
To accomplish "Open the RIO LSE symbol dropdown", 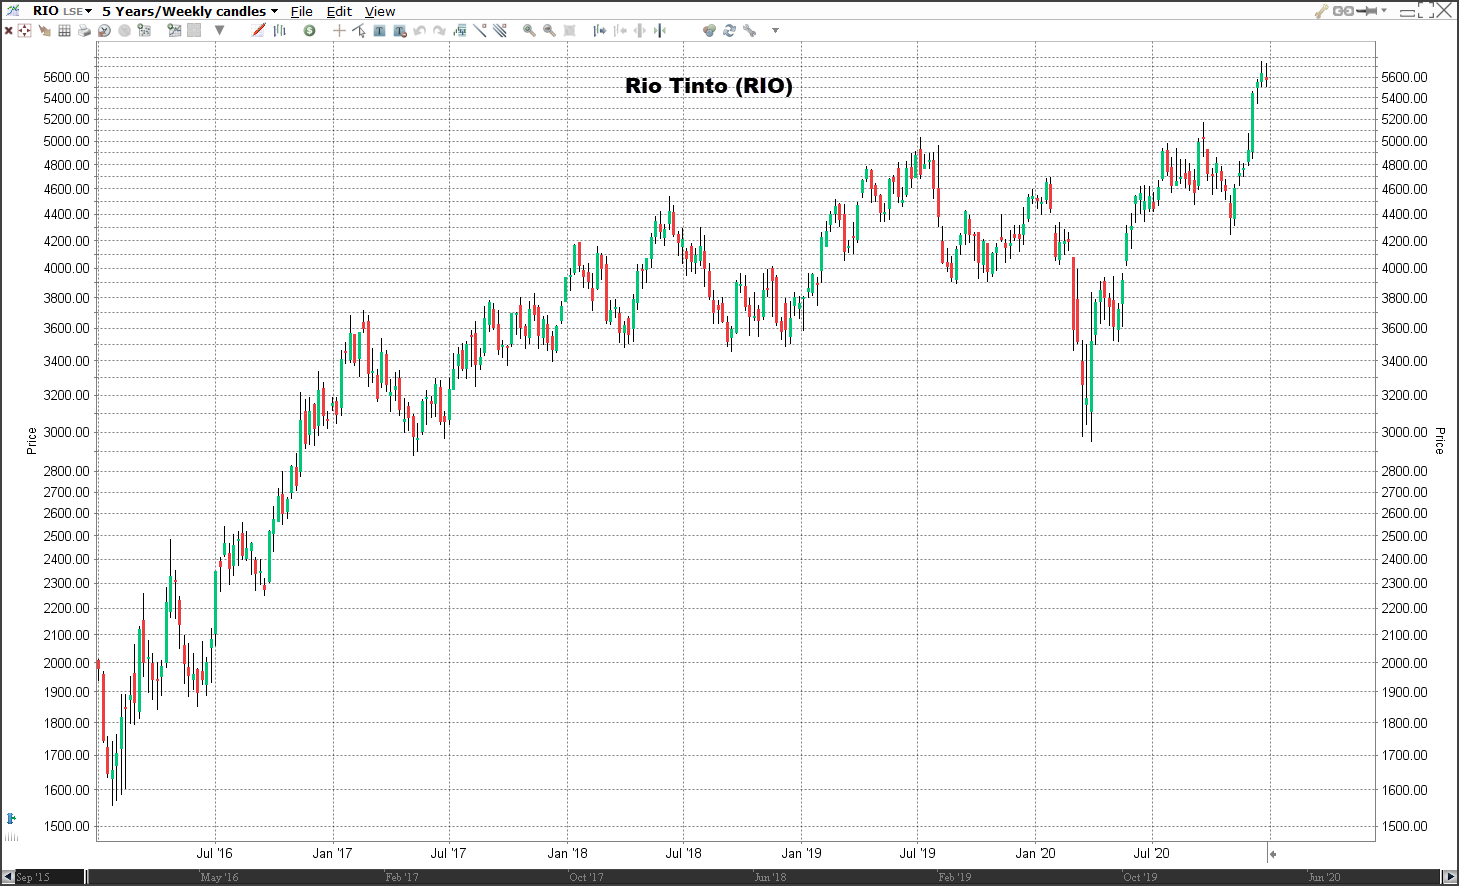I will pyautogui.click(x=62, y=11).
